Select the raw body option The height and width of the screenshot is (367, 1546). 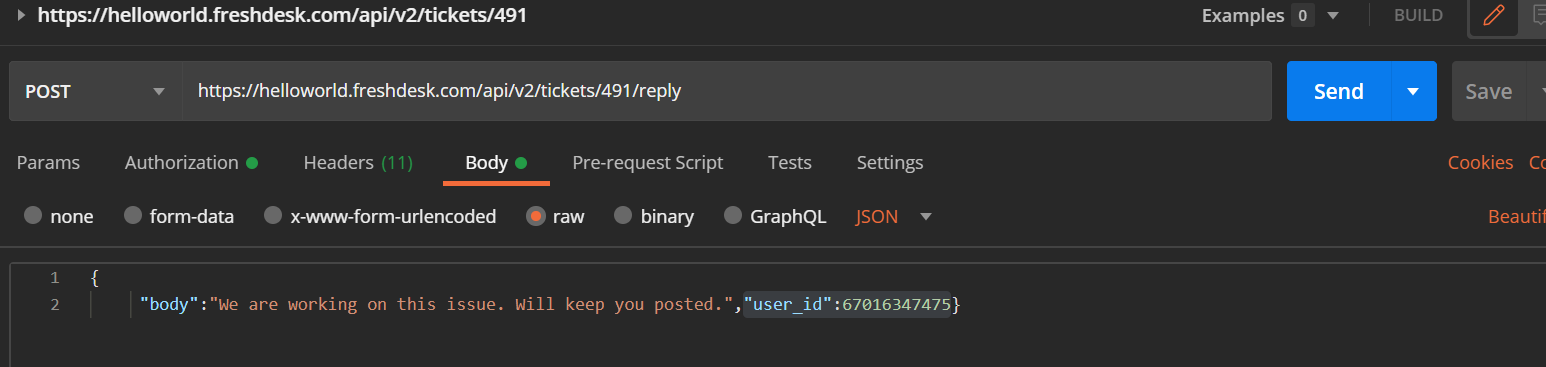click(556, 216)
